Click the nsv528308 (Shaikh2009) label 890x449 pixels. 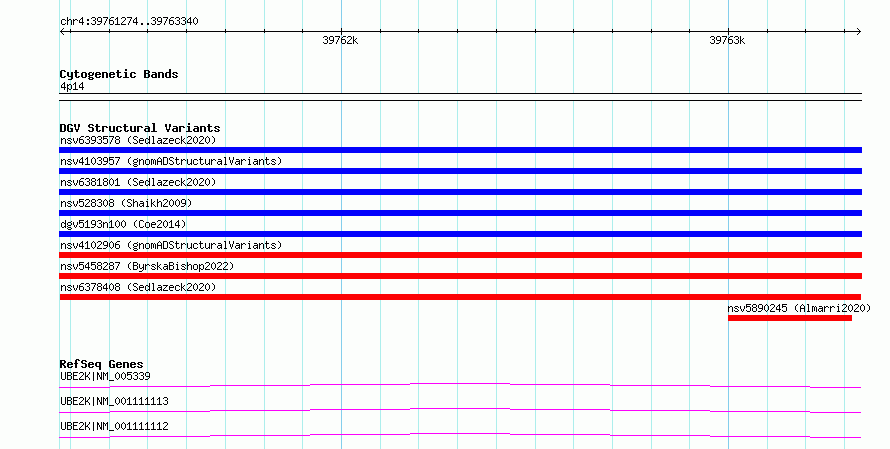(x=126, y=203)
